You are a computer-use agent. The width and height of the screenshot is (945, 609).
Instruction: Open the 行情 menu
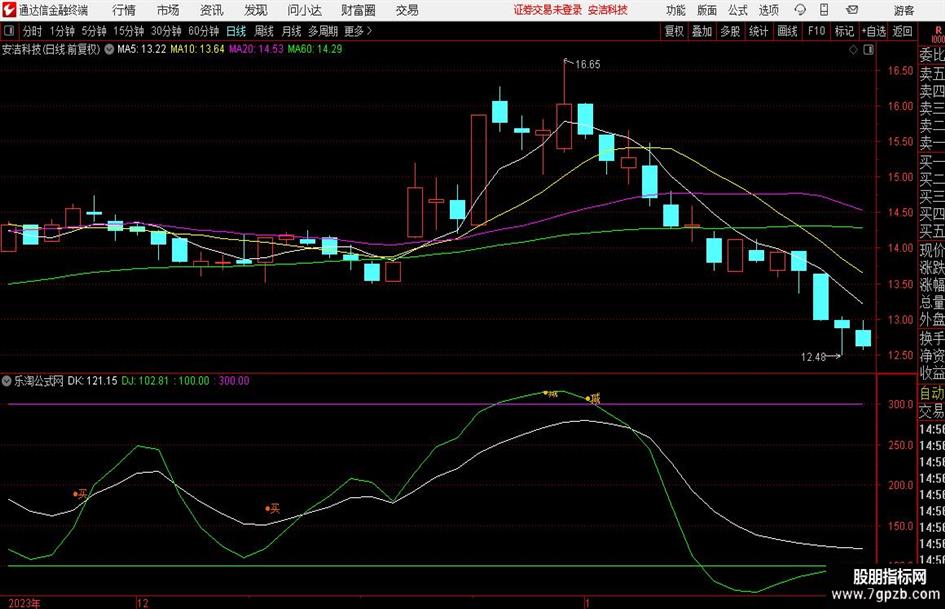coord(124,10)
